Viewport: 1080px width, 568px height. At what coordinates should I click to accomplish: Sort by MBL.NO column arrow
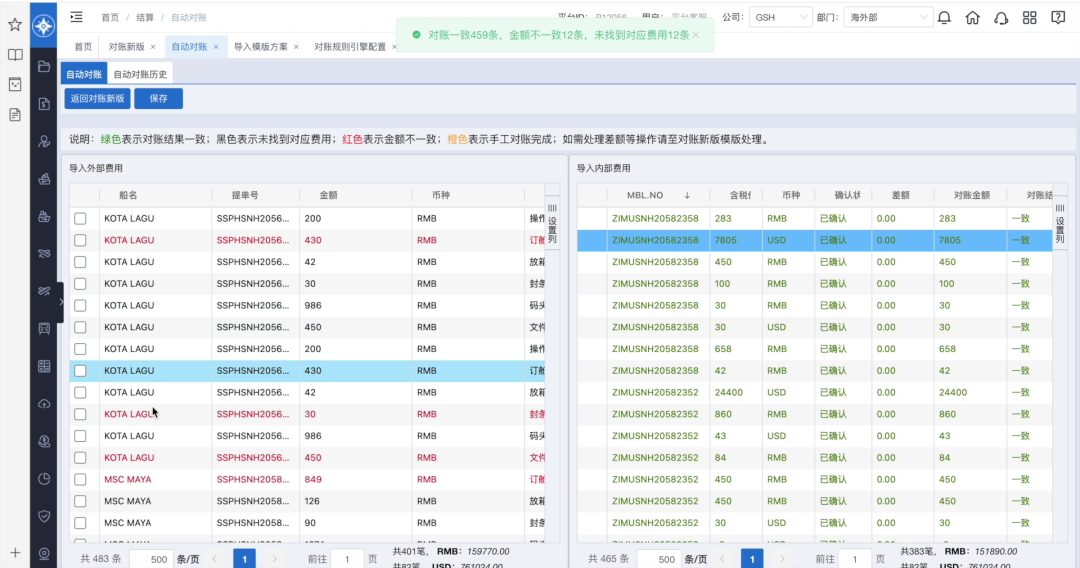(687, 195)
